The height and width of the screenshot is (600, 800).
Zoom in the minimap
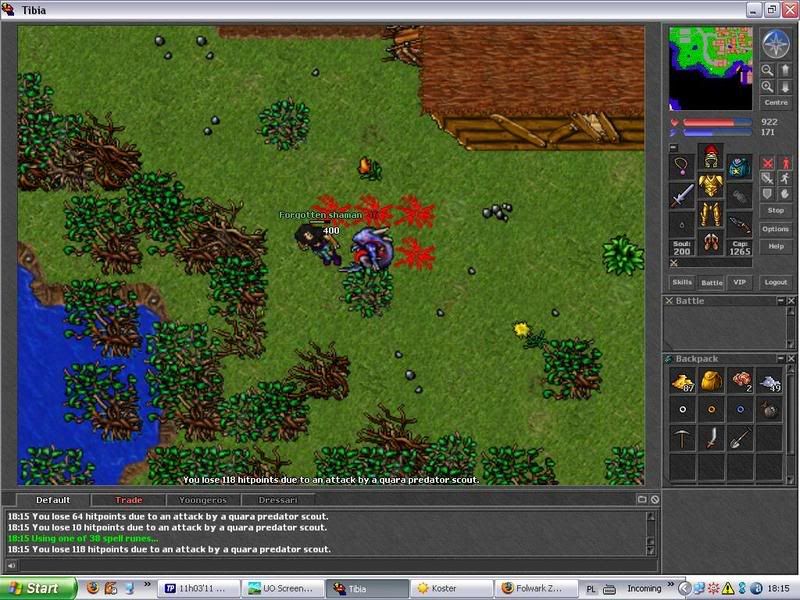767,87
